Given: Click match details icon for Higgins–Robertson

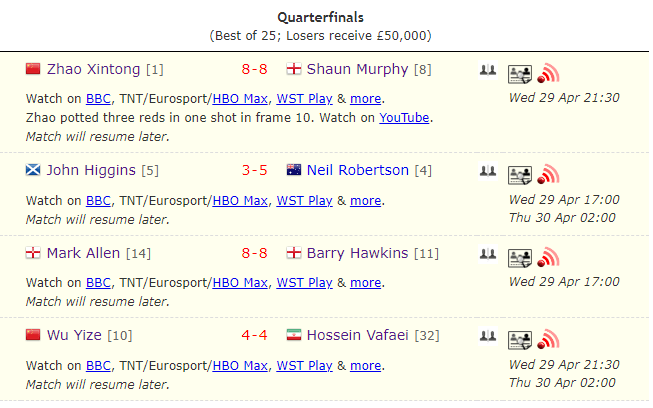Looking at the screenshot, I should click(519, 174).
